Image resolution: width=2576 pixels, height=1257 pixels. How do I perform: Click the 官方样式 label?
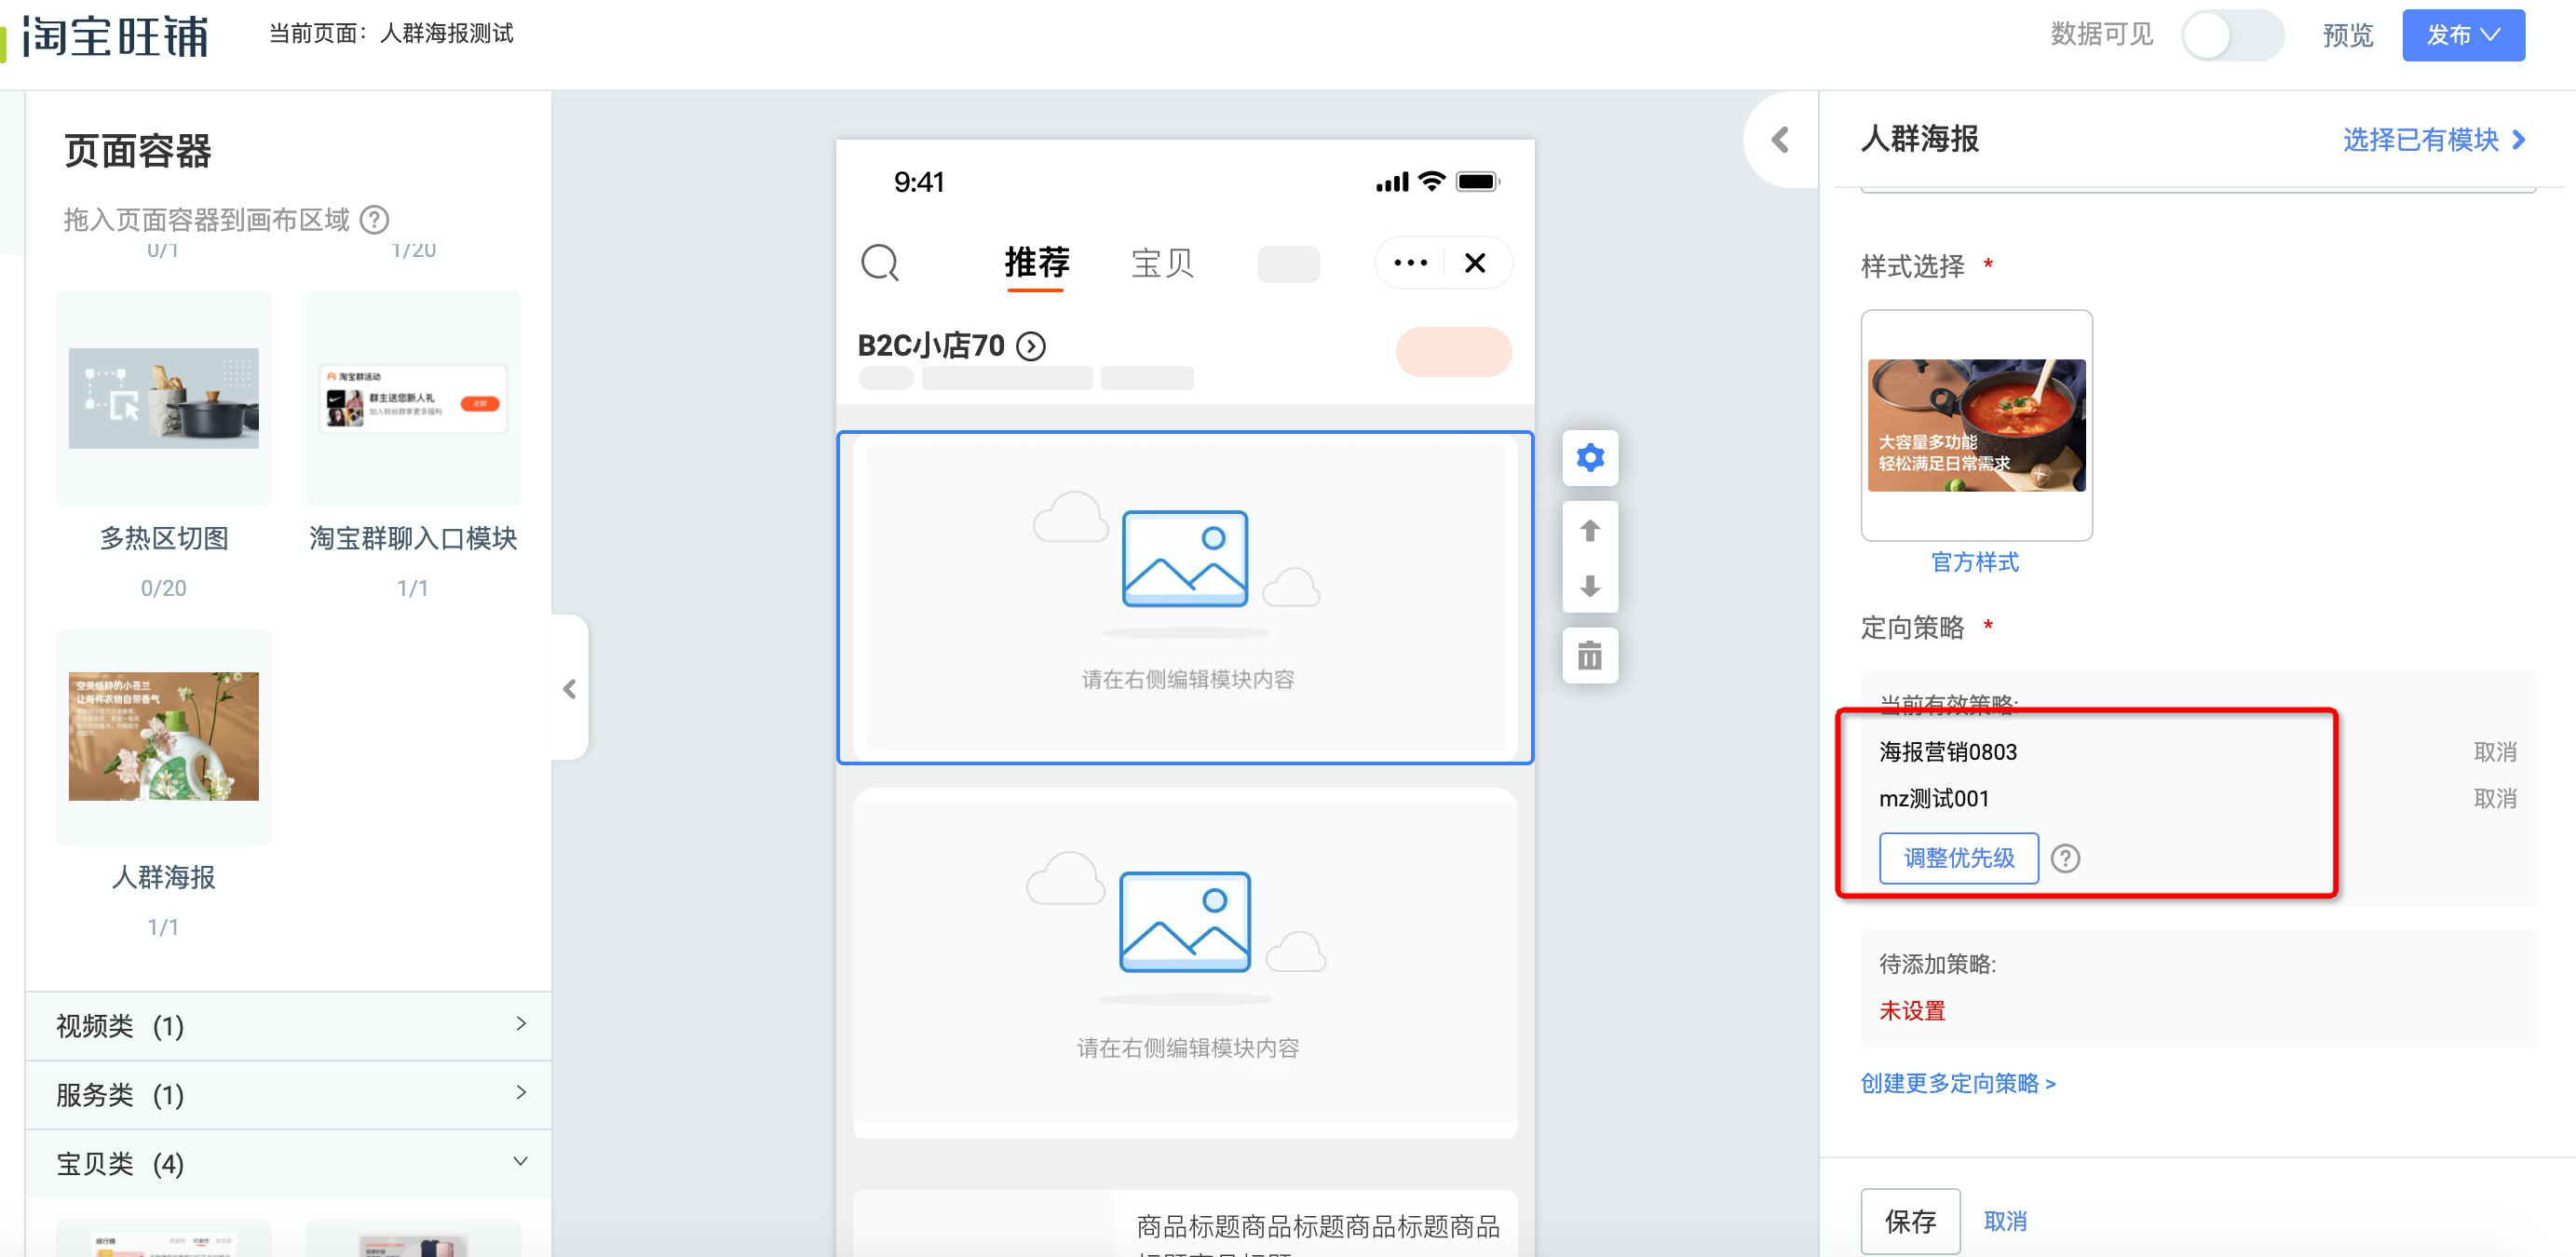[x=1974, y=562]
